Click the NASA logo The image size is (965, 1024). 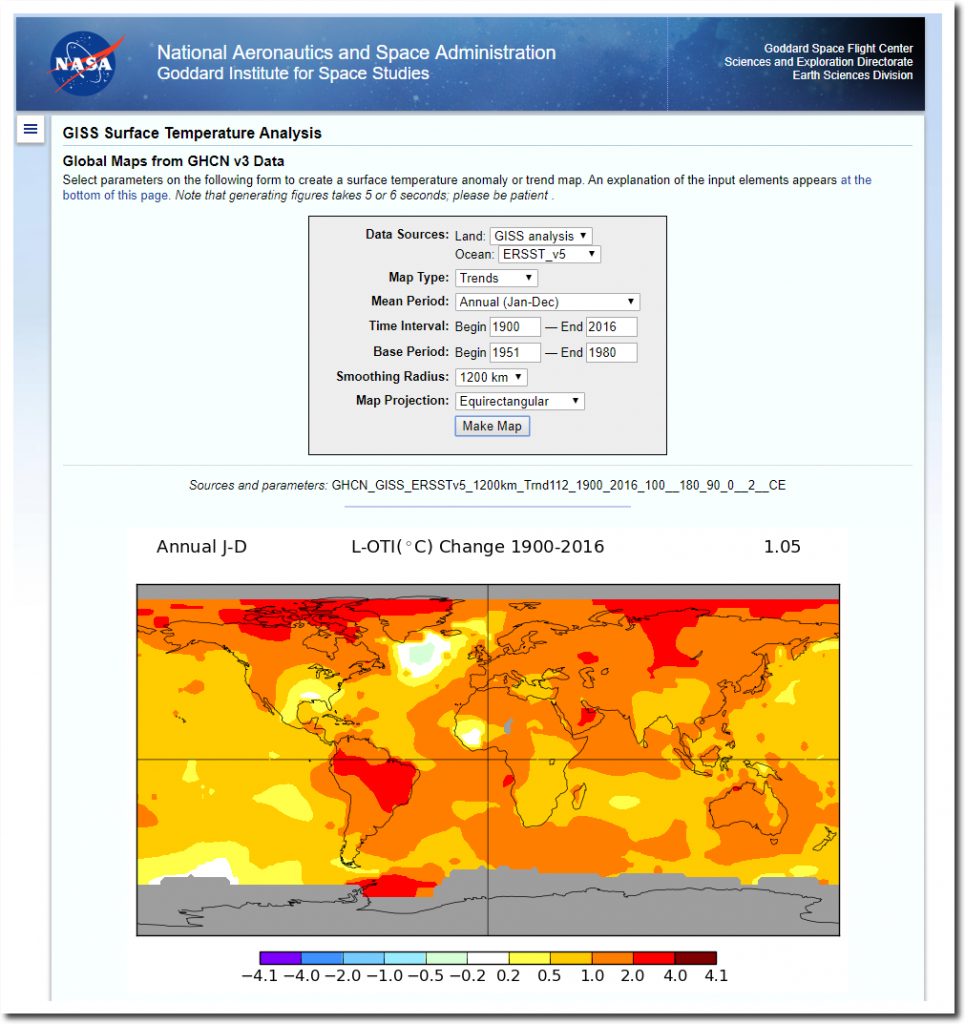pyautogui.click(x=86, y=63)
